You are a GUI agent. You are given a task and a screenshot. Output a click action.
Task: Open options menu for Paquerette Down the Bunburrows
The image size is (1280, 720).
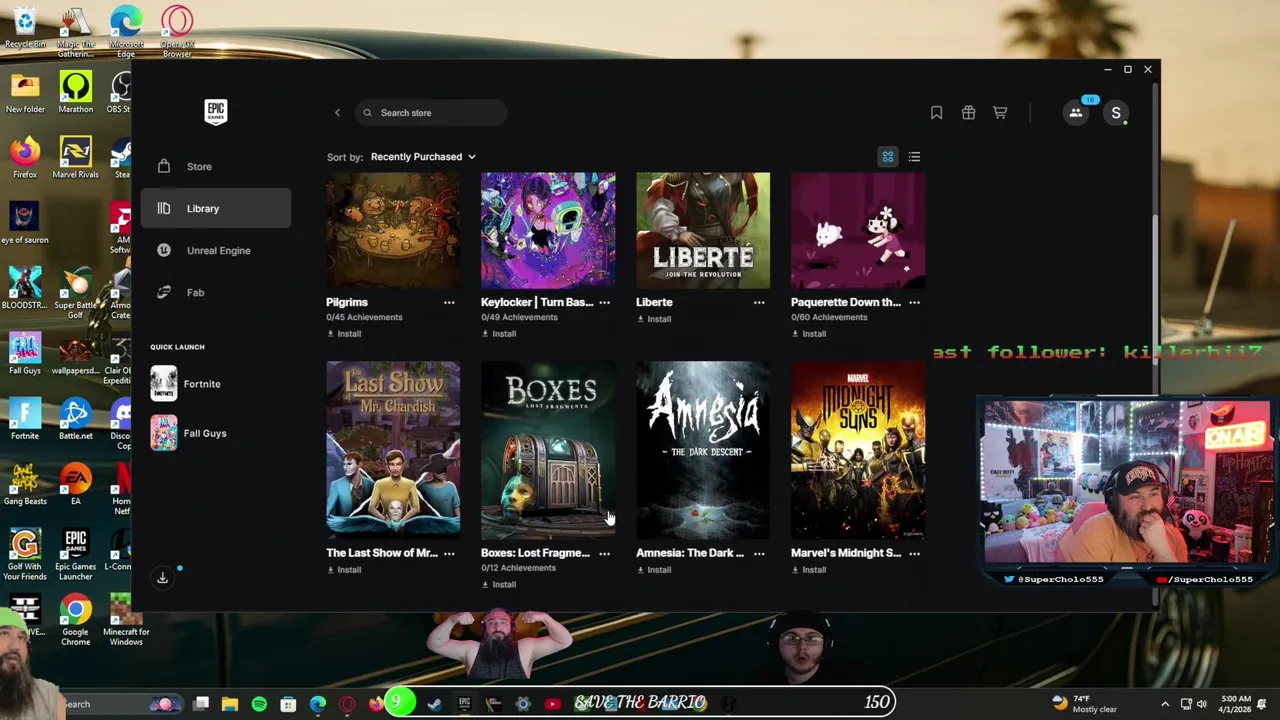coord(914,302)
